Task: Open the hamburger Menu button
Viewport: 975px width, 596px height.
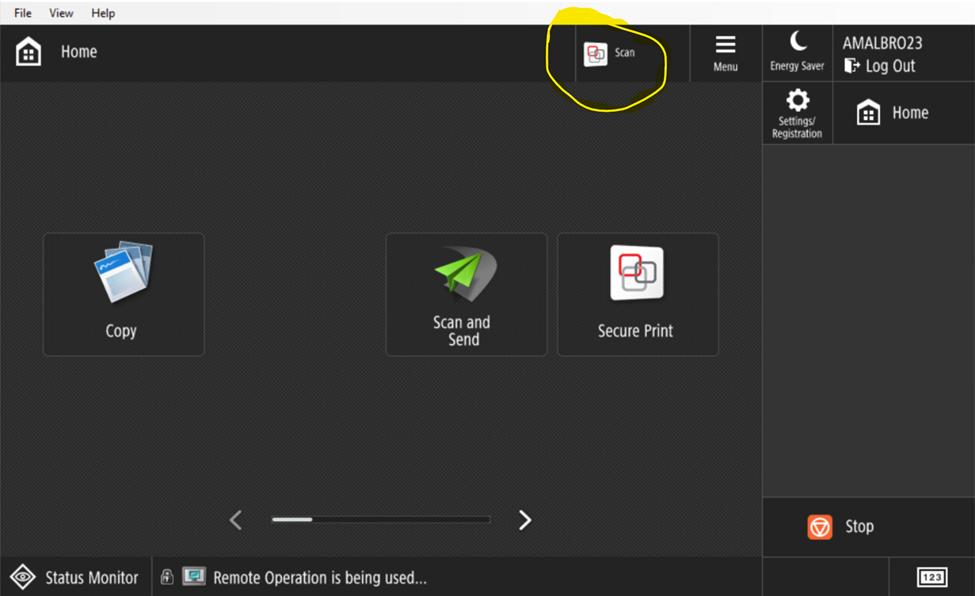Action: point(726,54)
